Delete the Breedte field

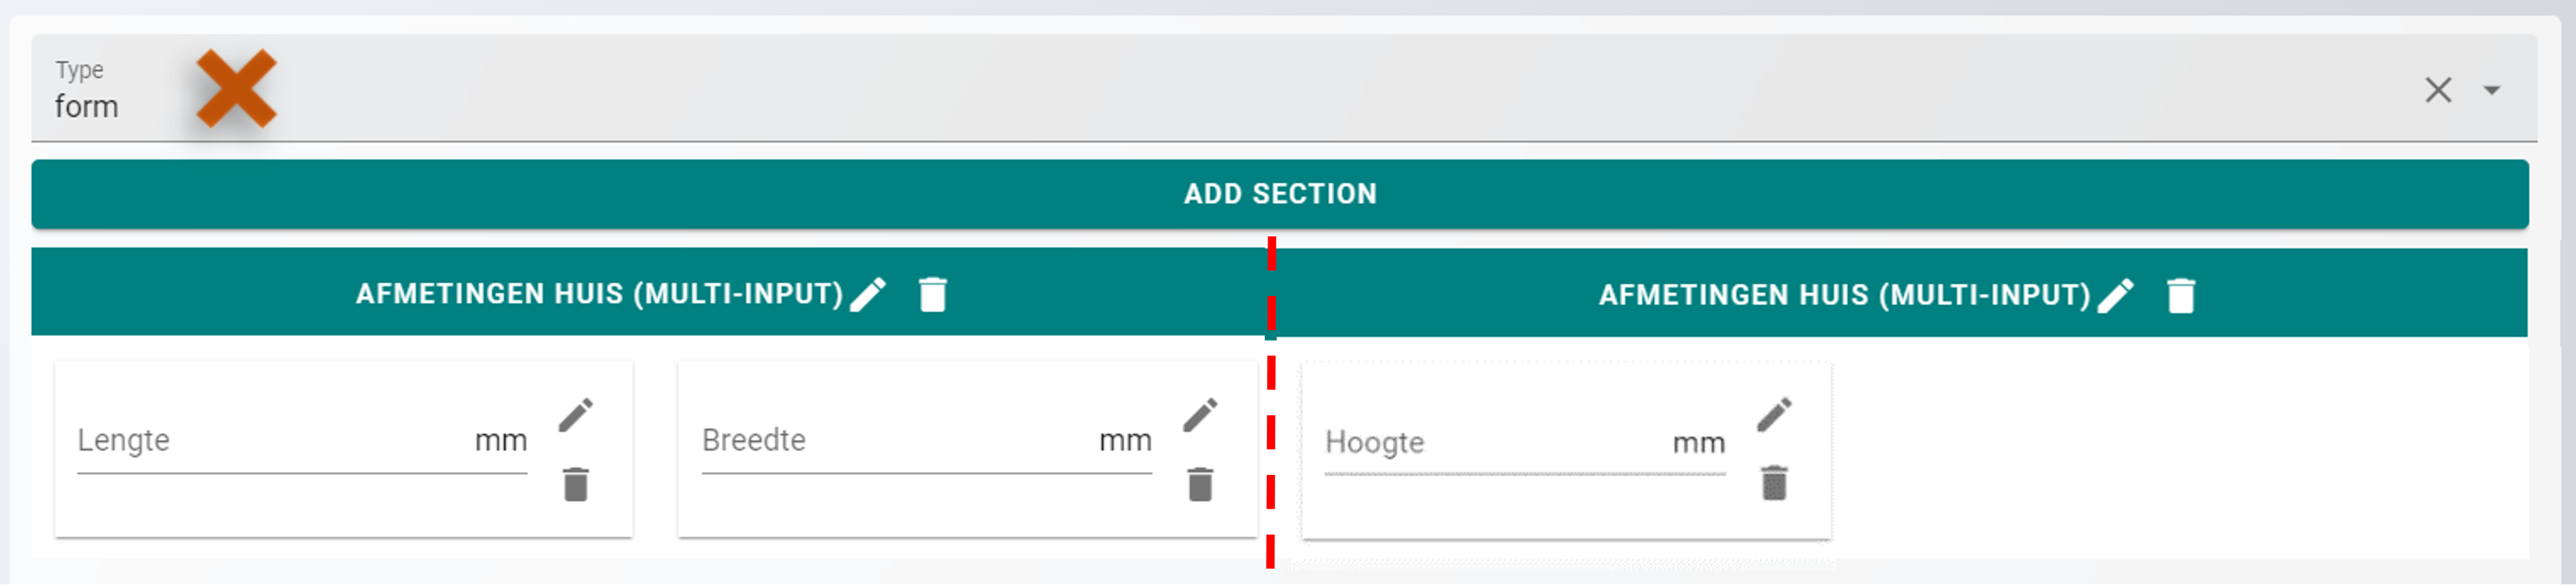tap(1200, 485)
